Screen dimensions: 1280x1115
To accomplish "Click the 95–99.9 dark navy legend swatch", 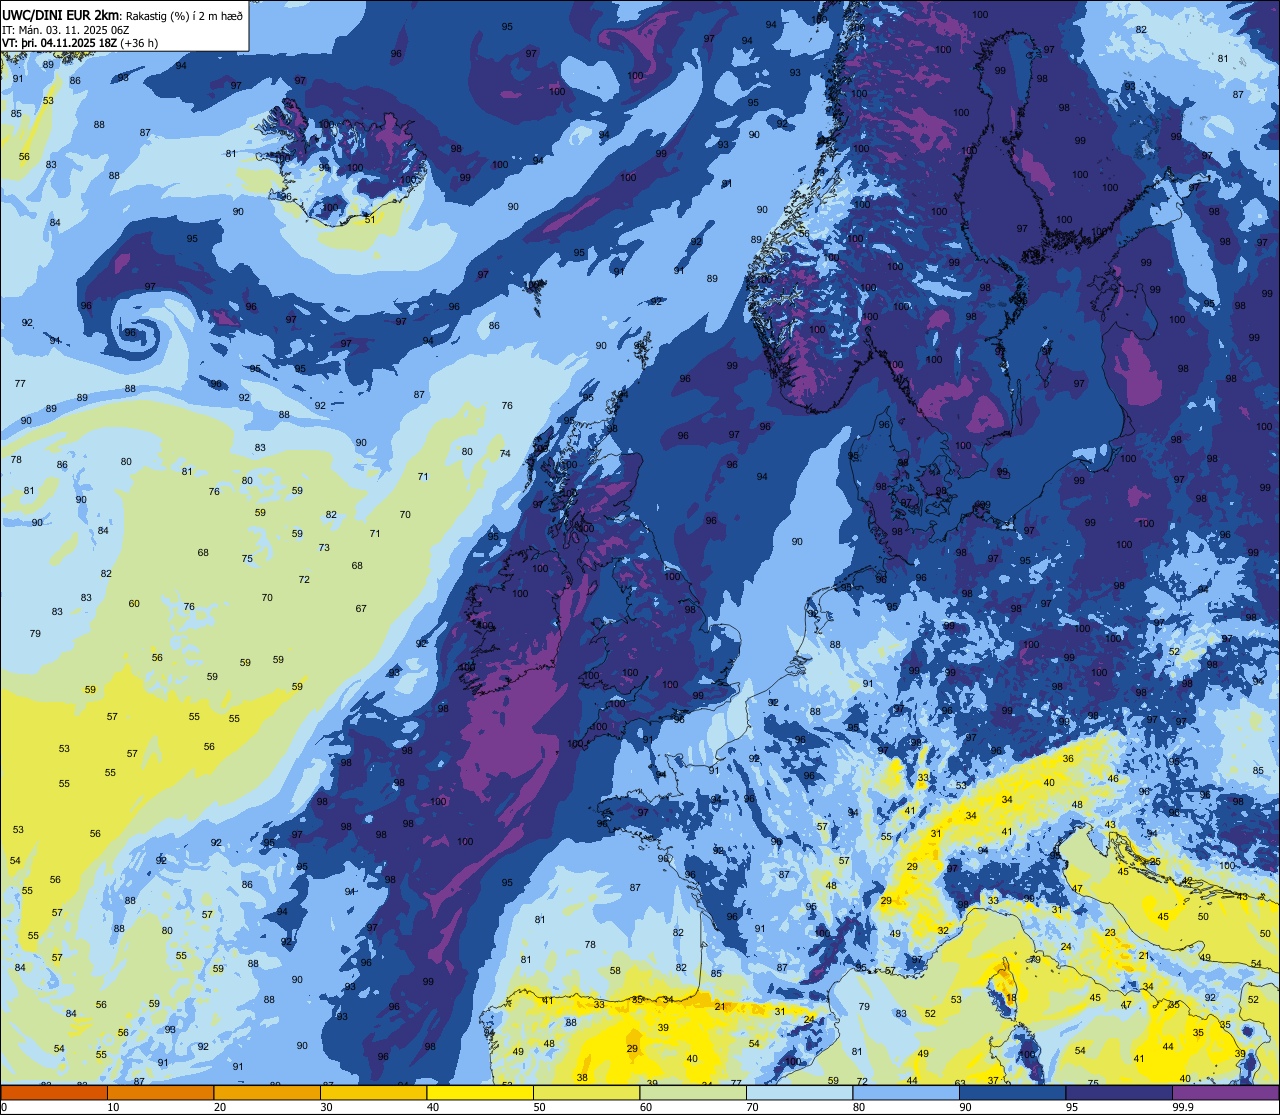I will 1119,1093.
